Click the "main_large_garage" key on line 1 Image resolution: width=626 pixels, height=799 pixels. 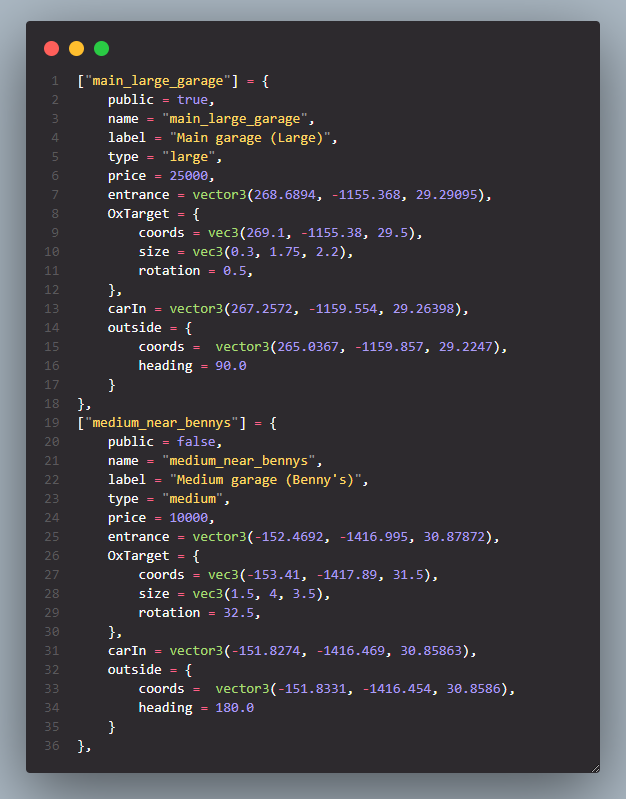tap(158, 81)
